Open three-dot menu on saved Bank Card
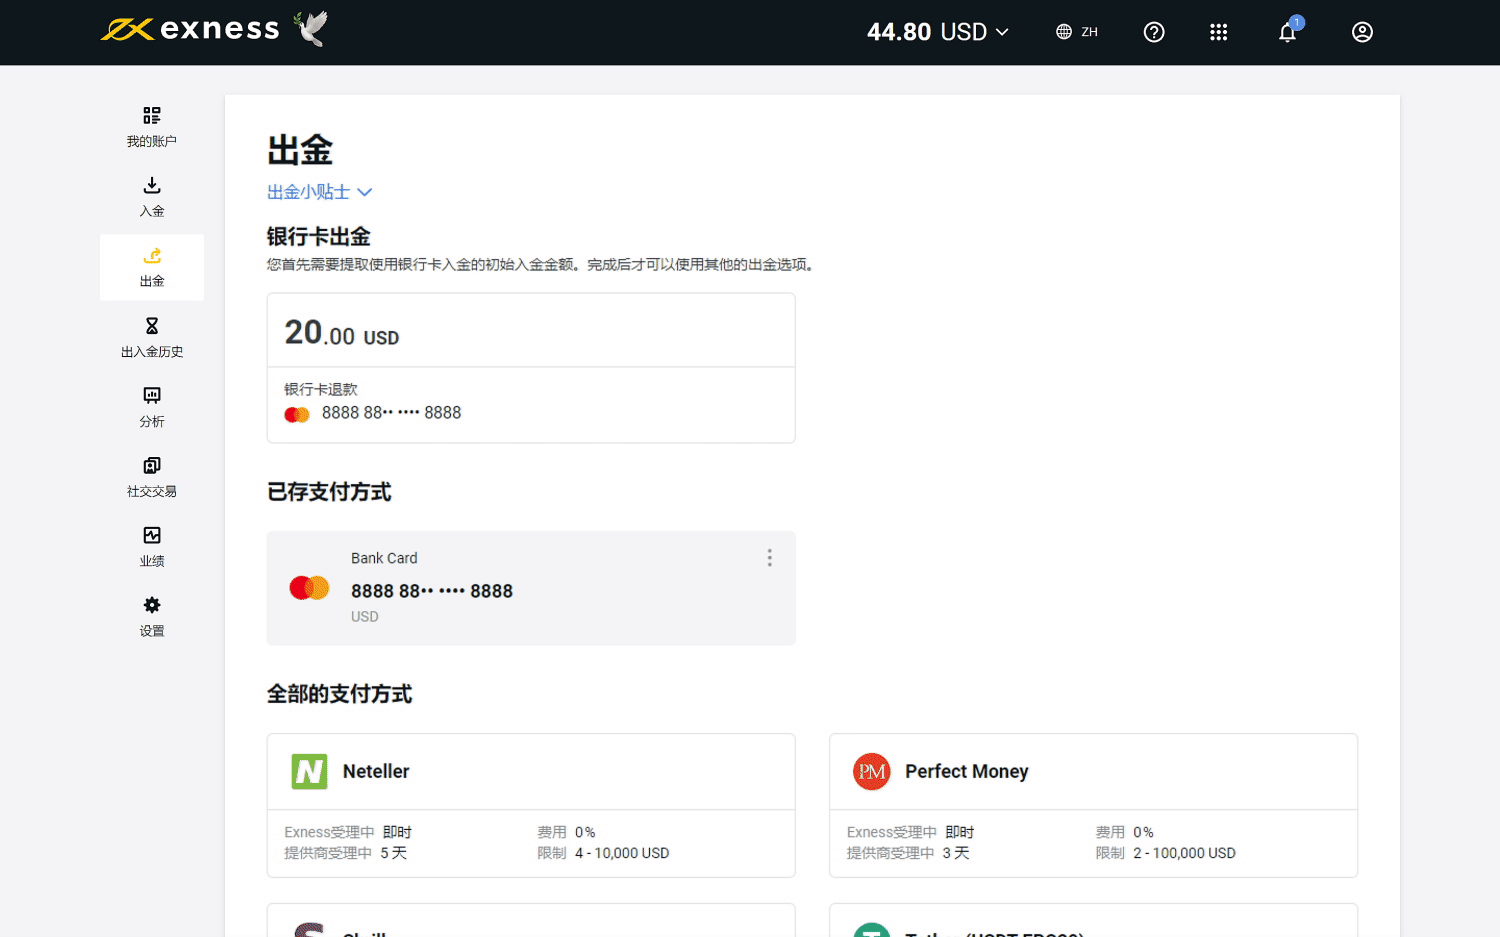Image resolution: width=1500 pixels, height=937 pixels. coord(769,558)
